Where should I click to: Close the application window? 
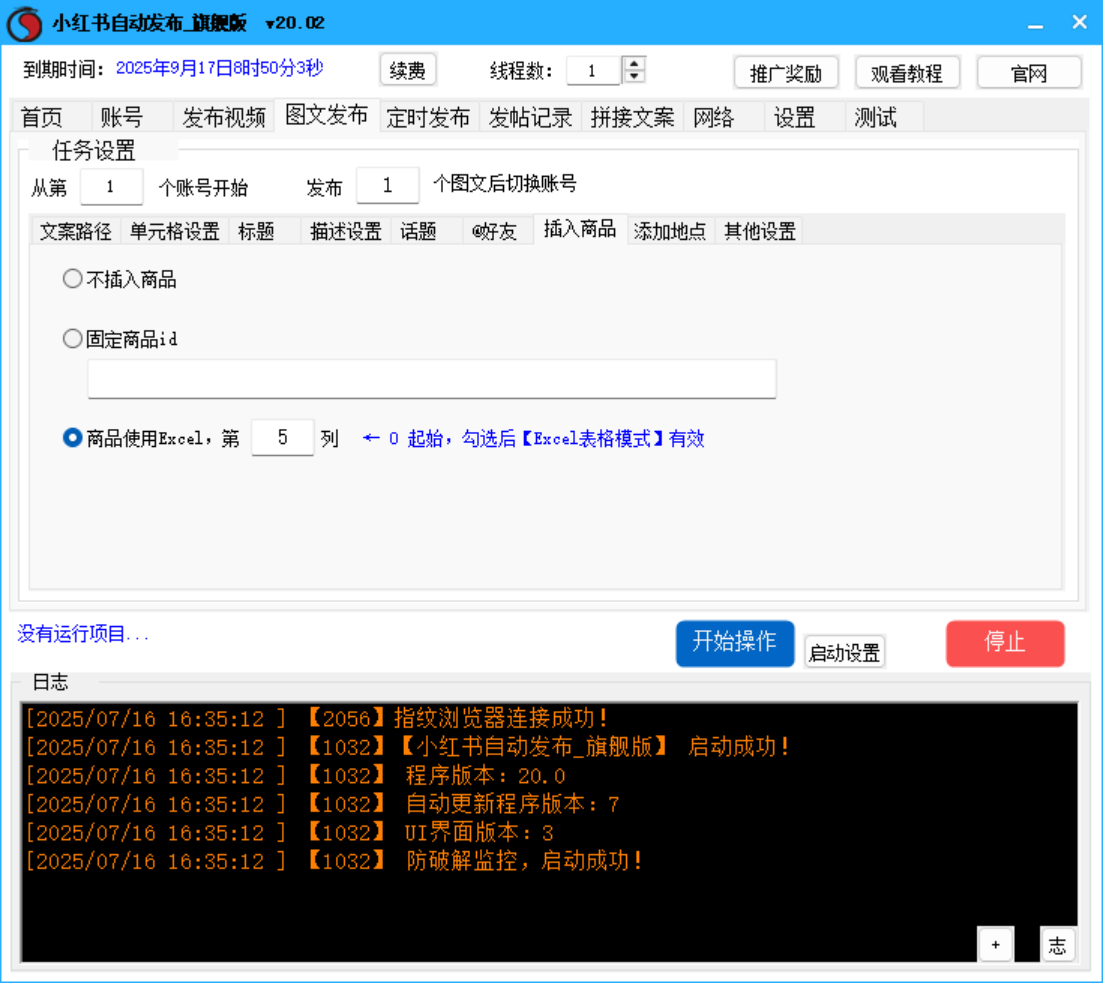coord(1080,23)
